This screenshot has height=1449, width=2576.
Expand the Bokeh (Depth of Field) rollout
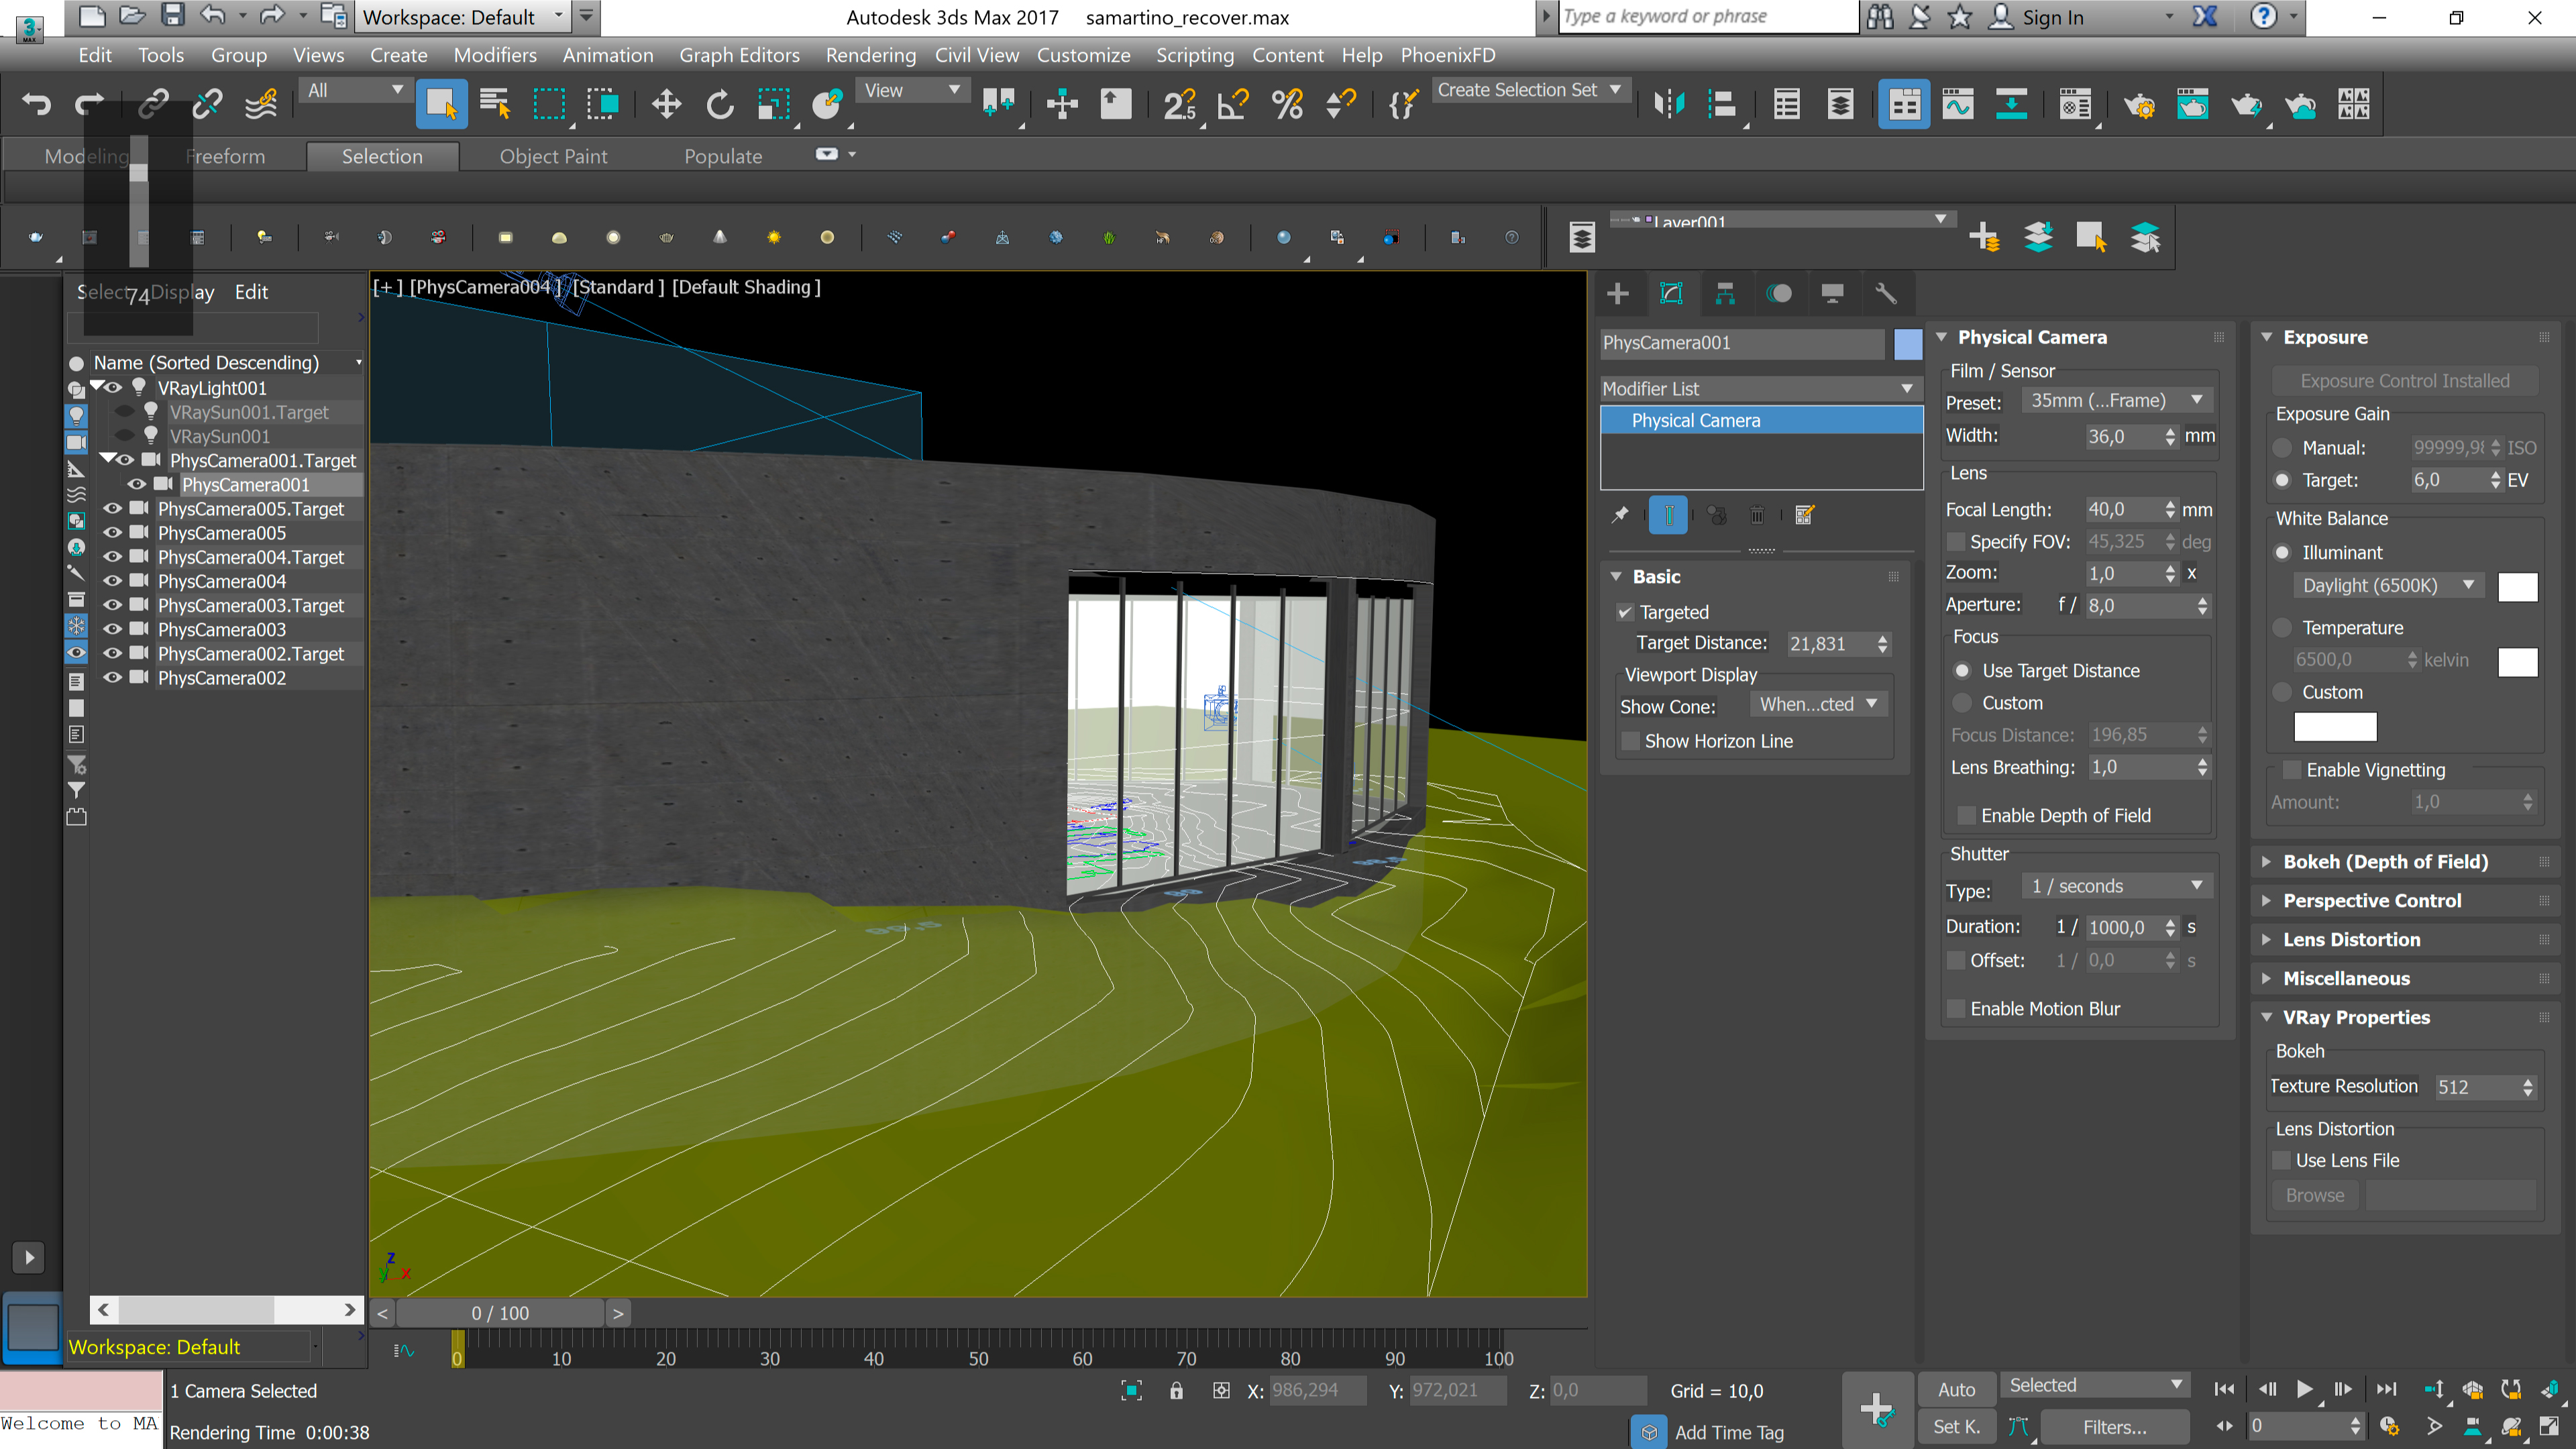[2385, 861]
